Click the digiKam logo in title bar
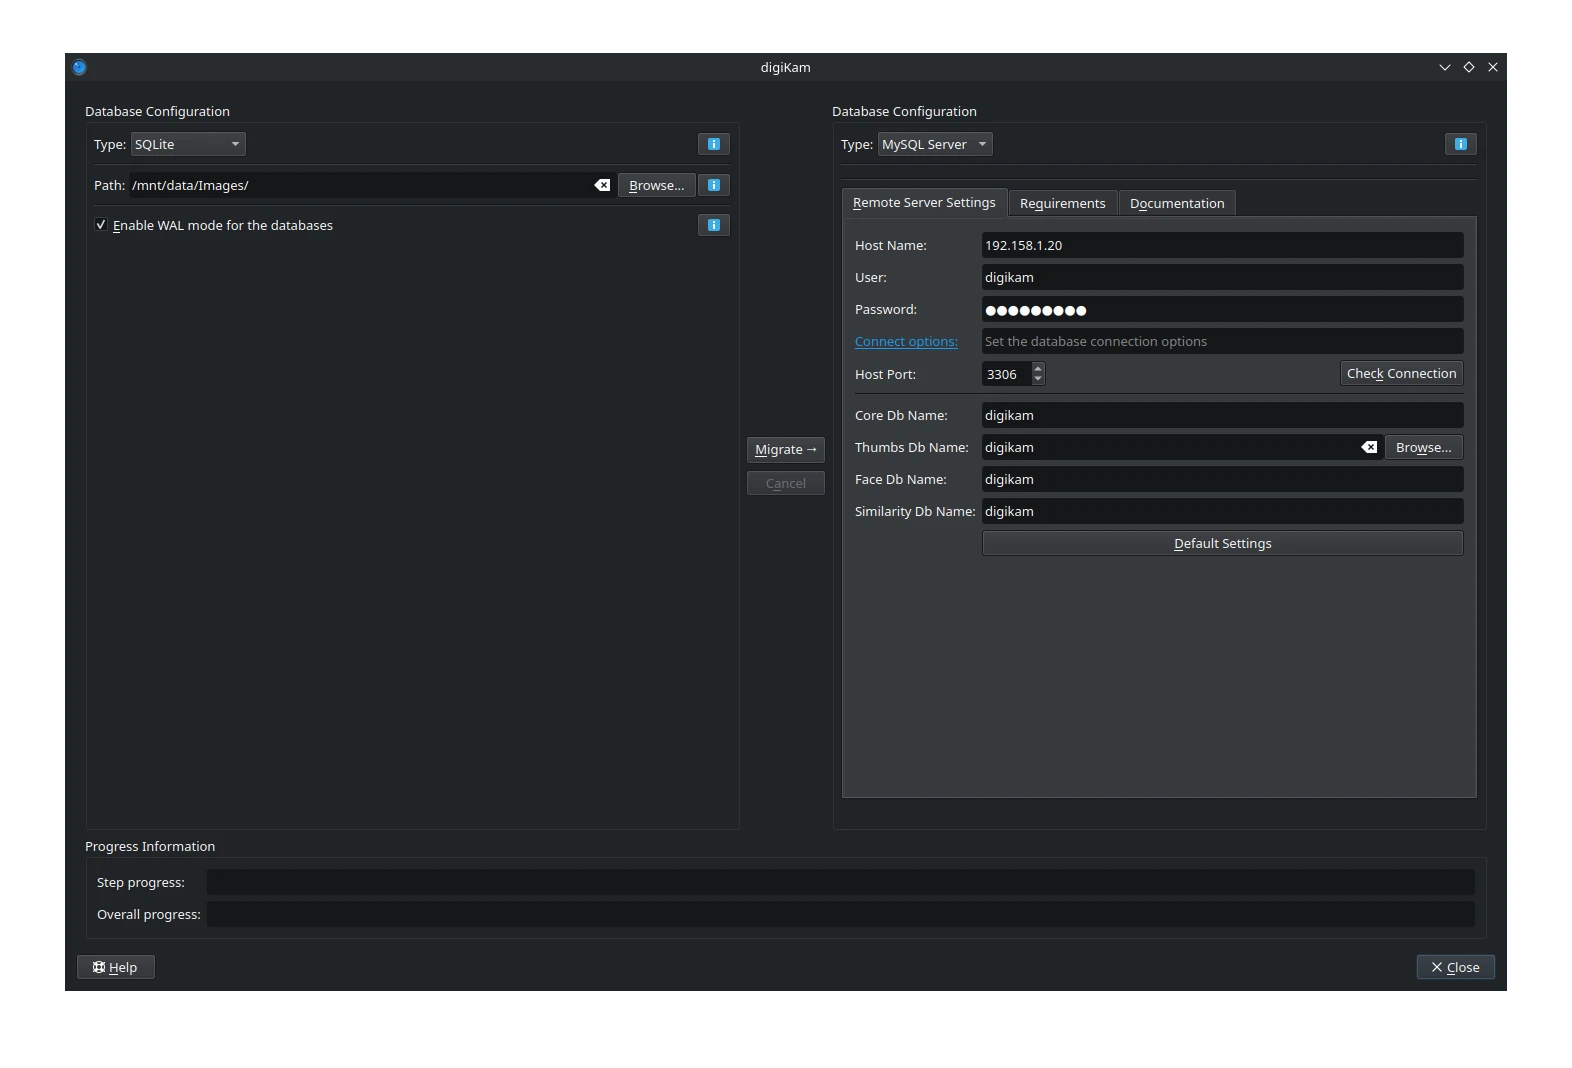Screen dimensions: 1572x1068 [x=80, y=67]
